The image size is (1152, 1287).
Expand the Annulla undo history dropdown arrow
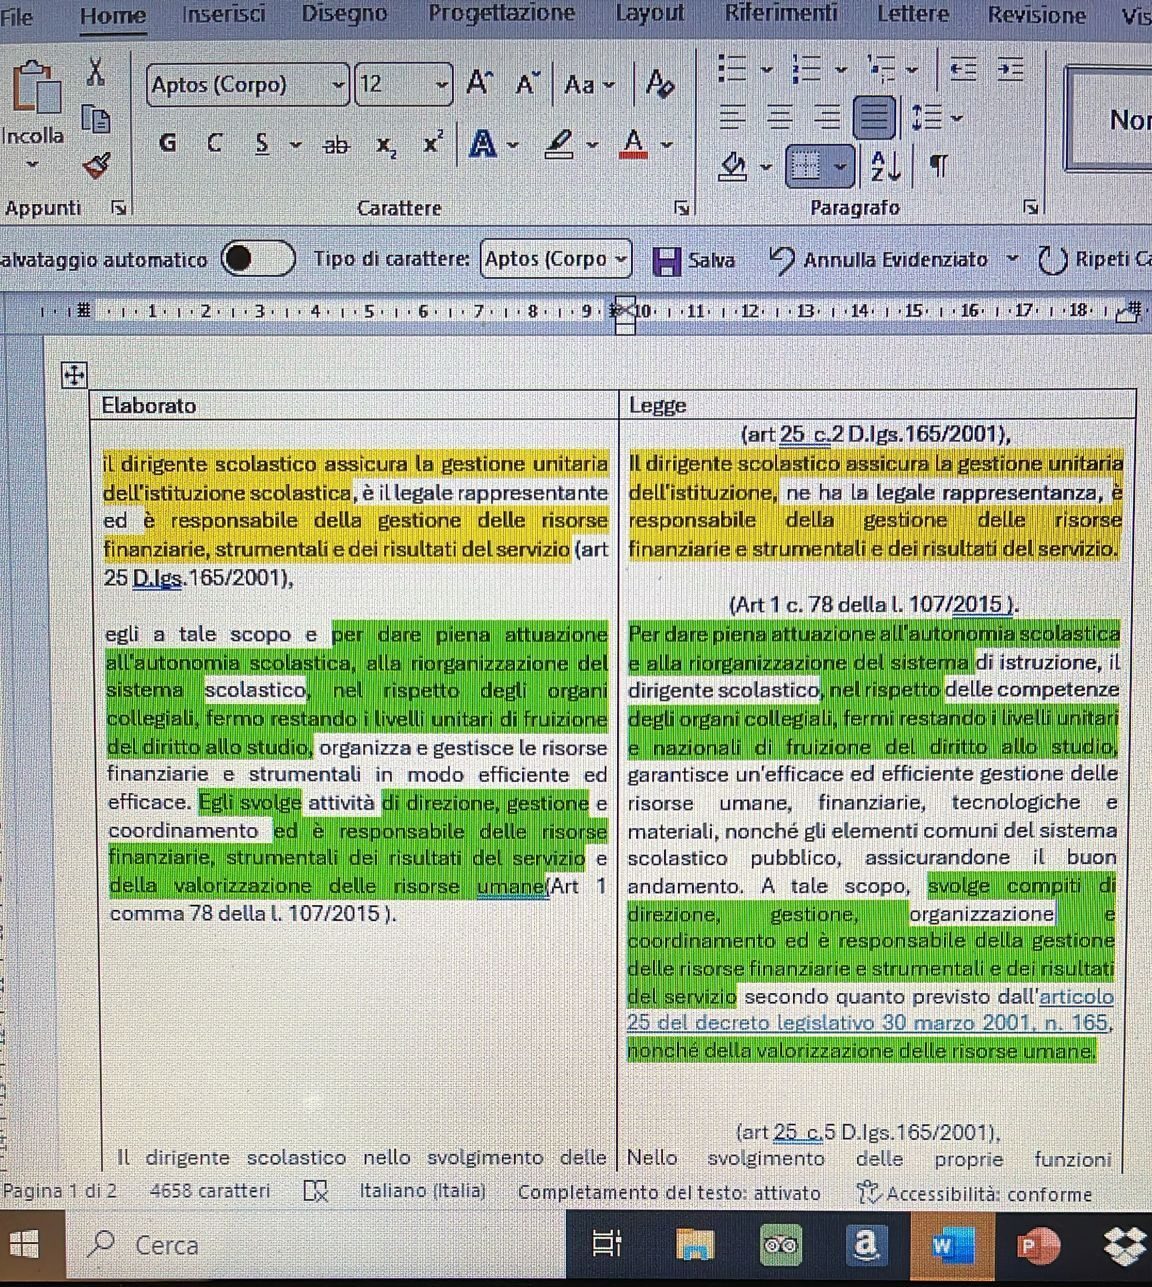(x=1012, y=259)
